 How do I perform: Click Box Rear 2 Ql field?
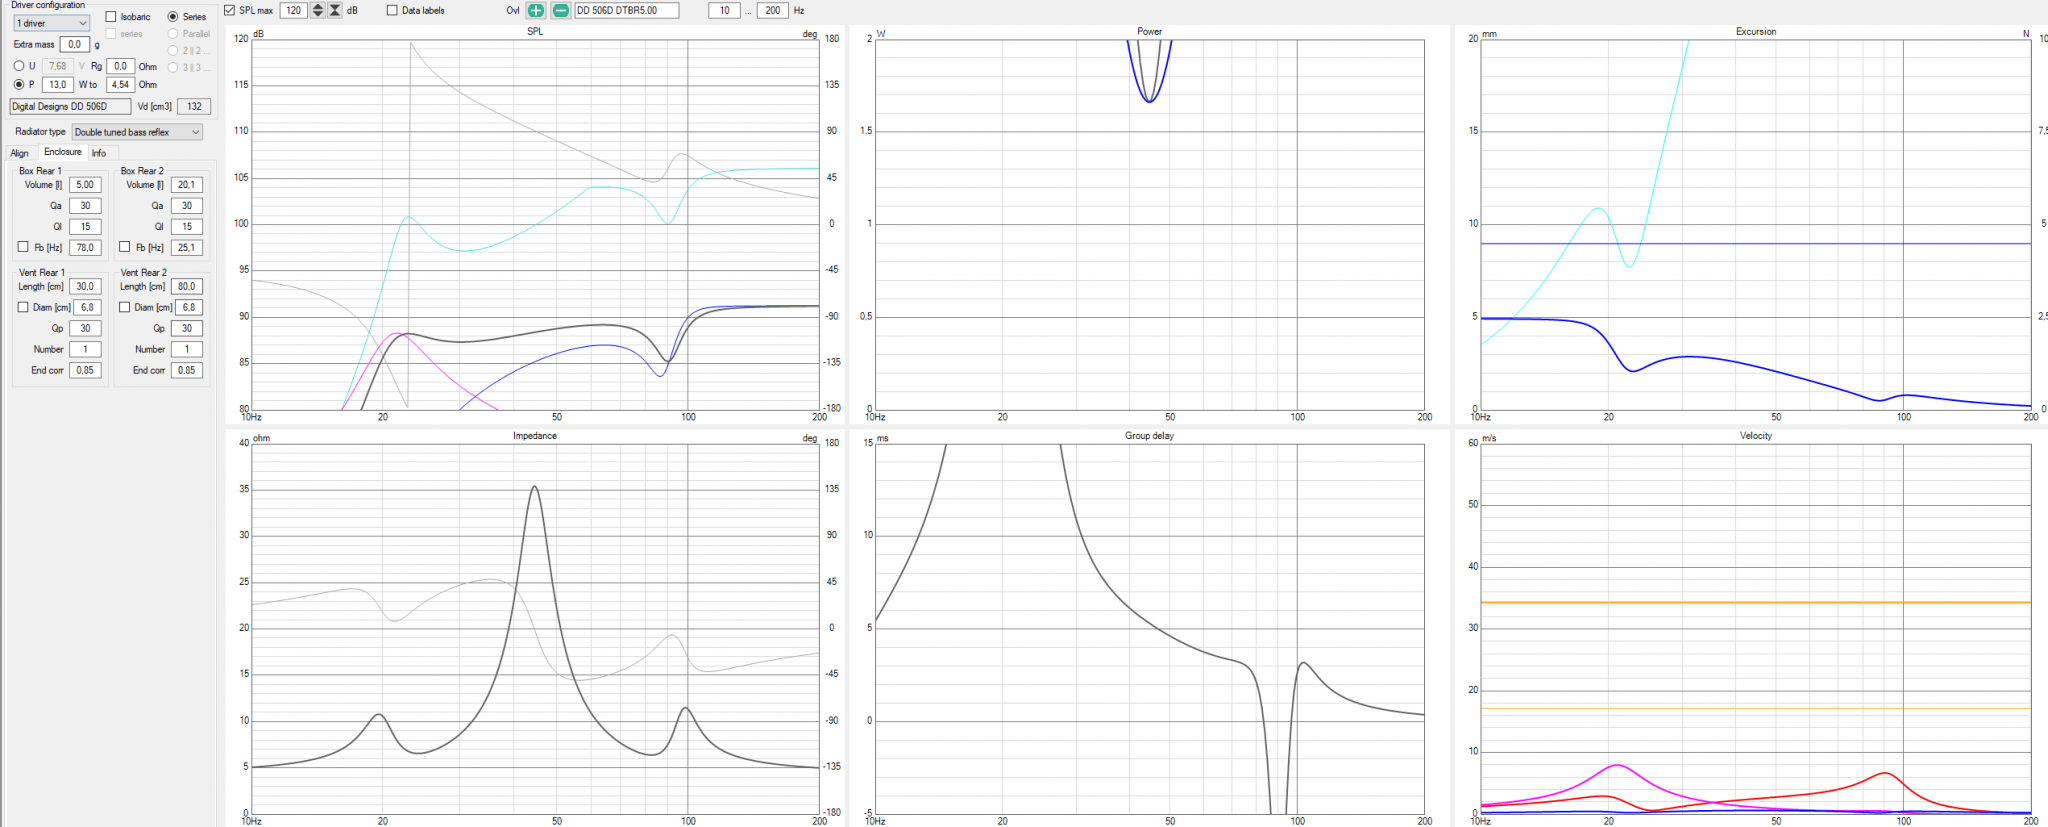click(x=187, y=227)
